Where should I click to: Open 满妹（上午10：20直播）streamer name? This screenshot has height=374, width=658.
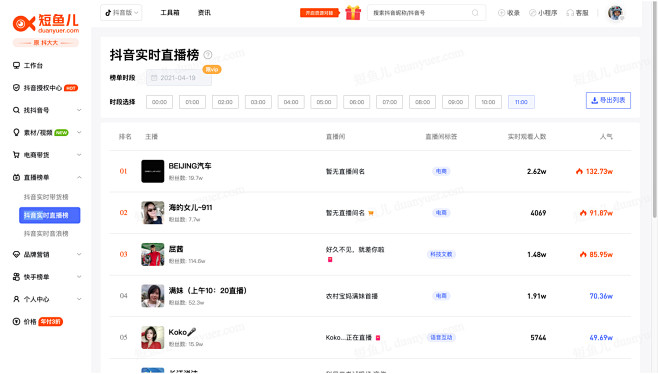pyautogui.click(x=208, y=290)
